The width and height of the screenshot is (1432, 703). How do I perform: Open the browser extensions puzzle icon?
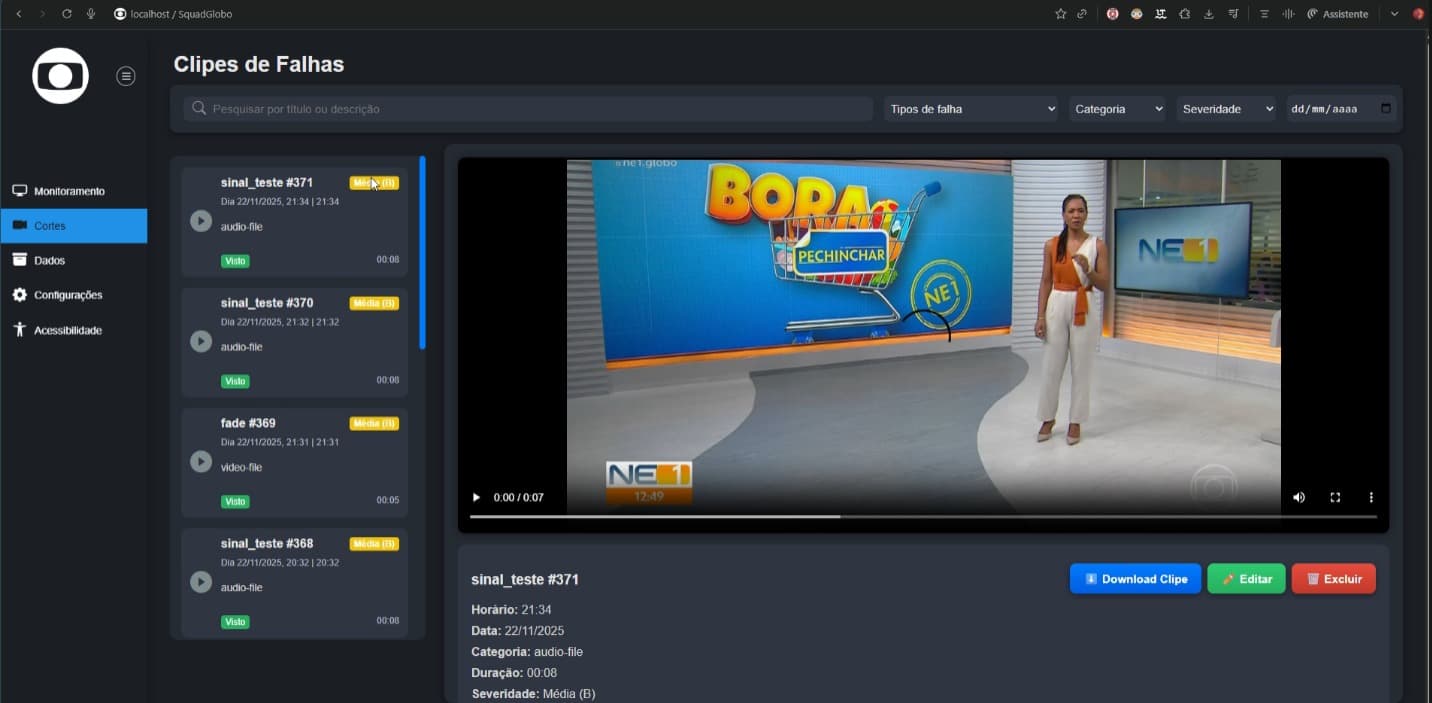click(x=1185, y=14)
